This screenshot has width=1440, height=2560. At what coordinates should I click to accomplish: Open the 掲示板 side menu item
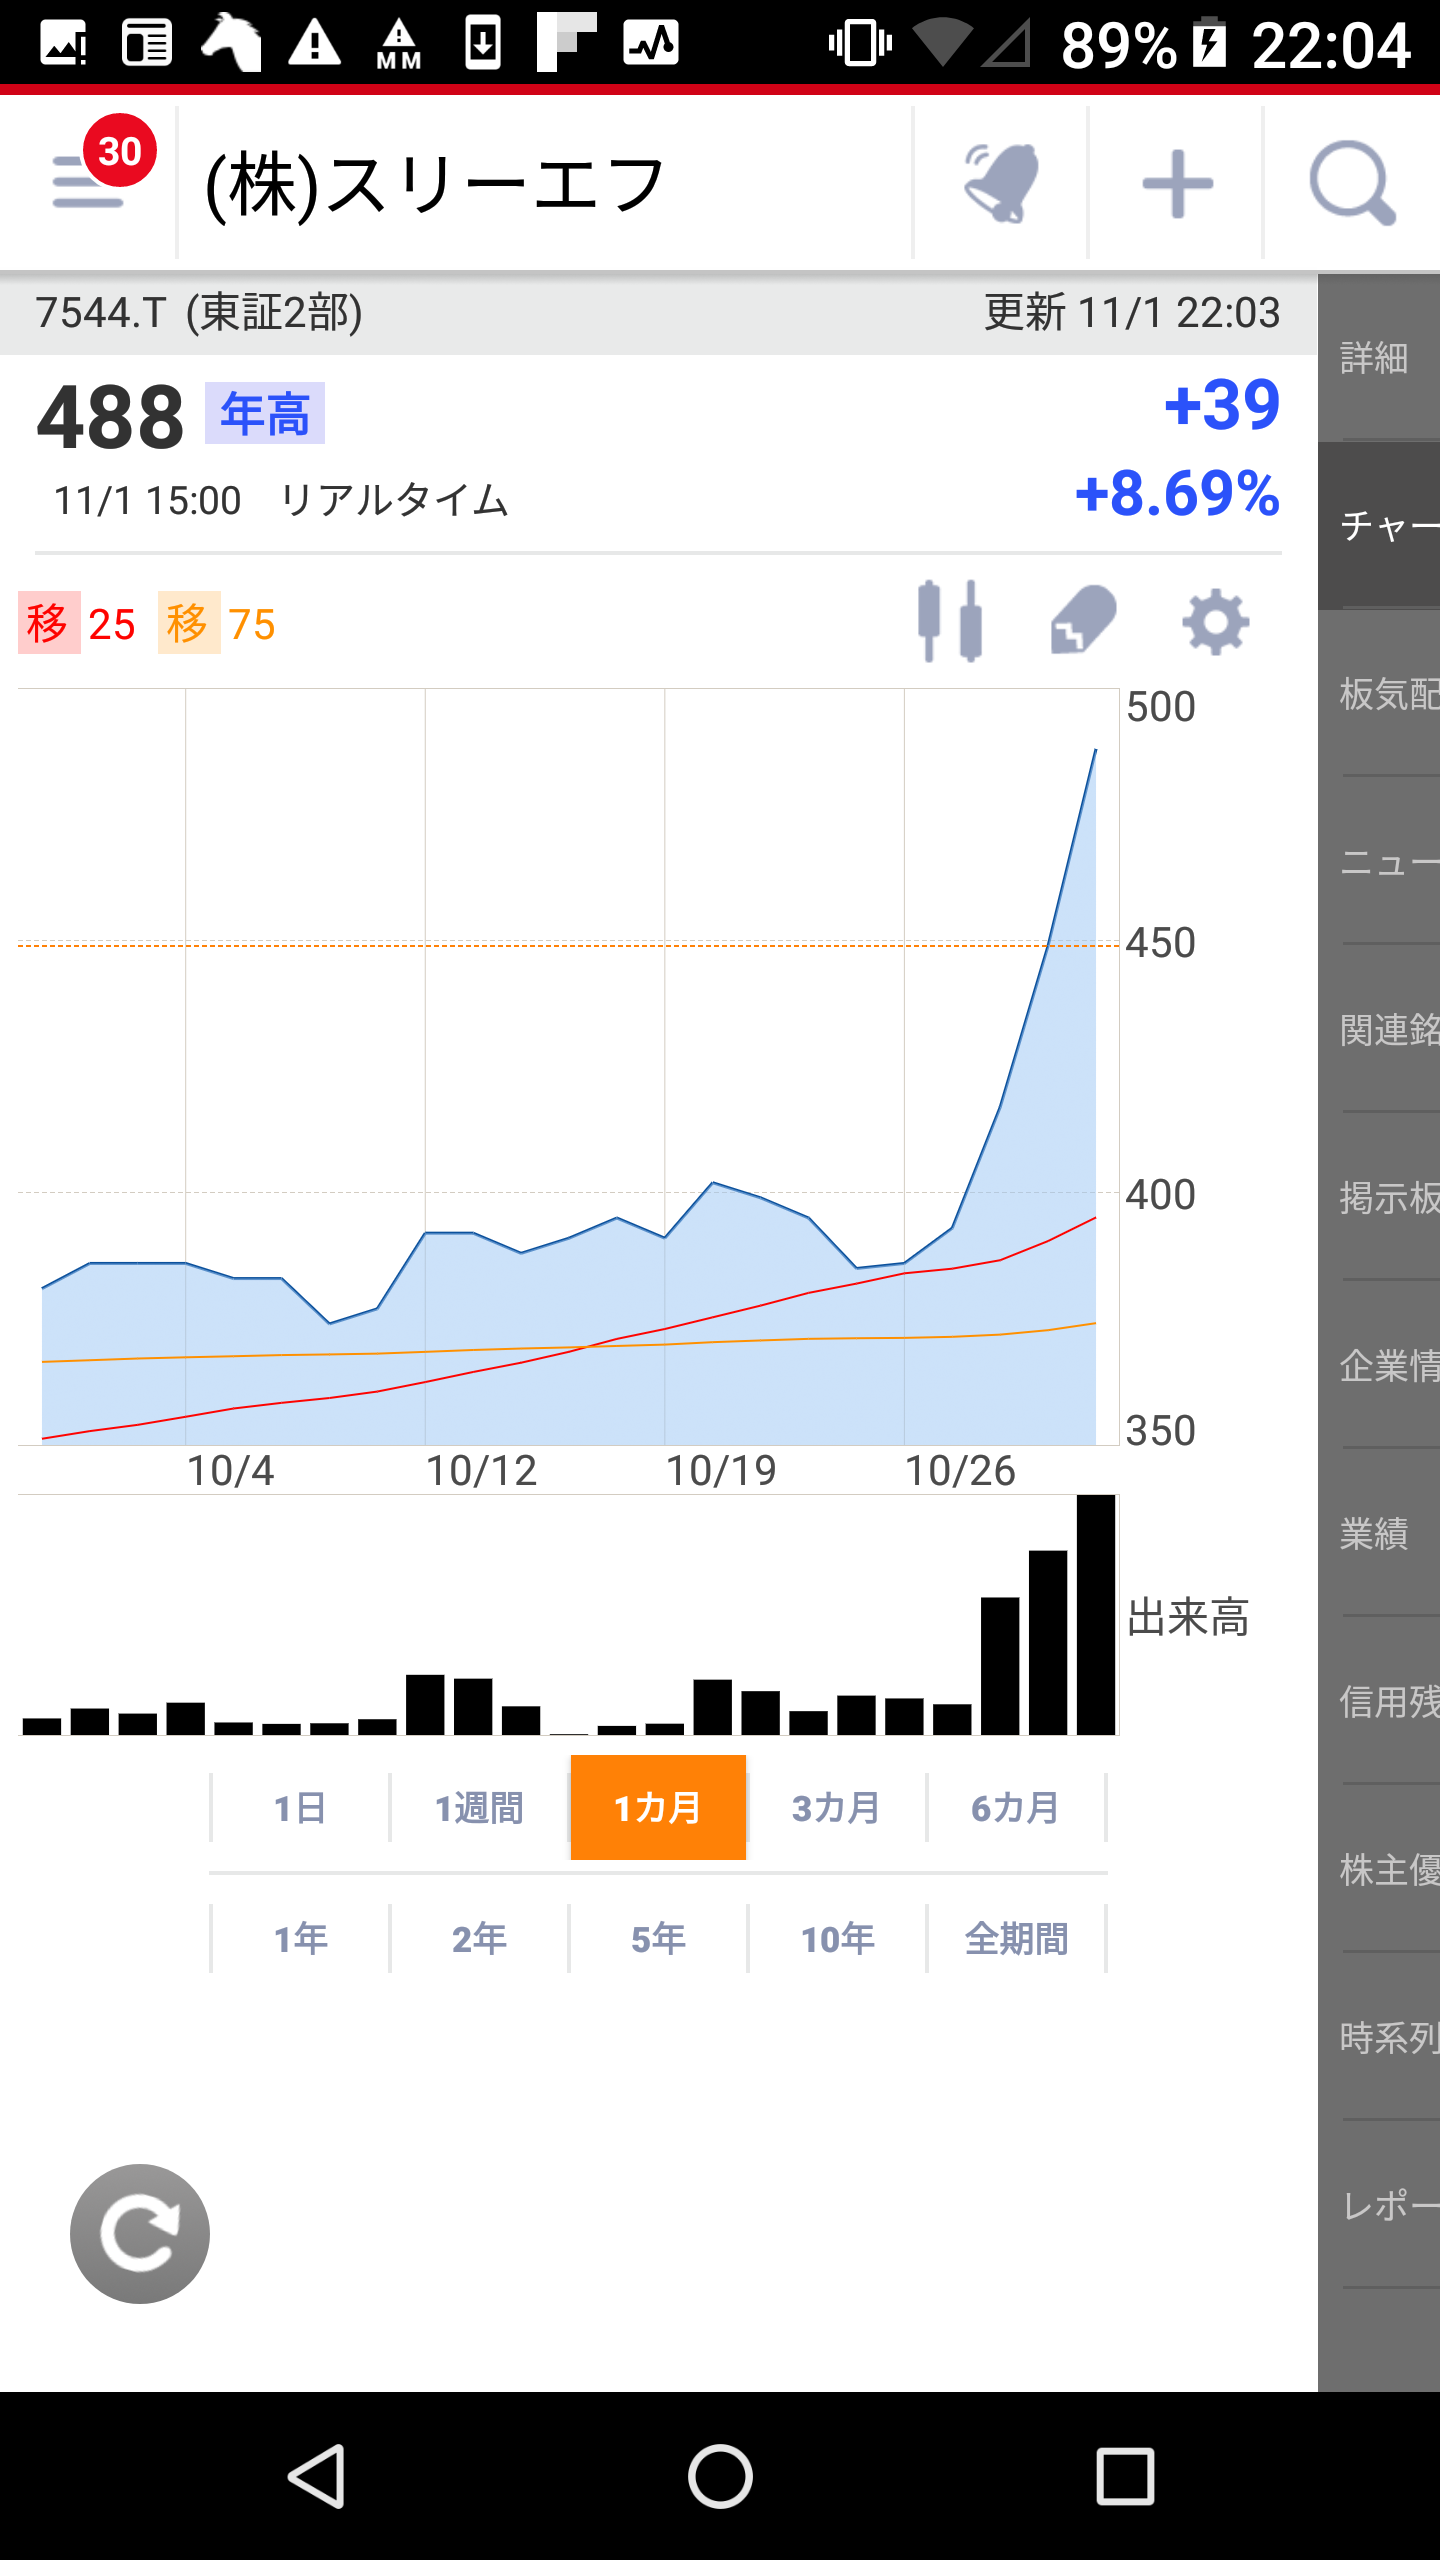(1379, 1197)
